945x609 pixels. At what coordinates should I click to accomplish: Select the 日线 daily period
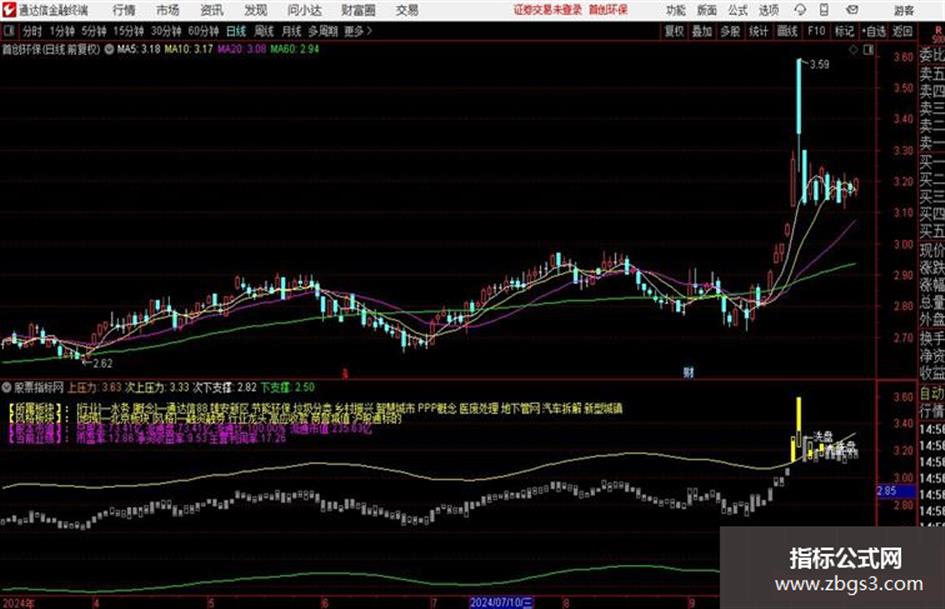(x=236, y=31)
